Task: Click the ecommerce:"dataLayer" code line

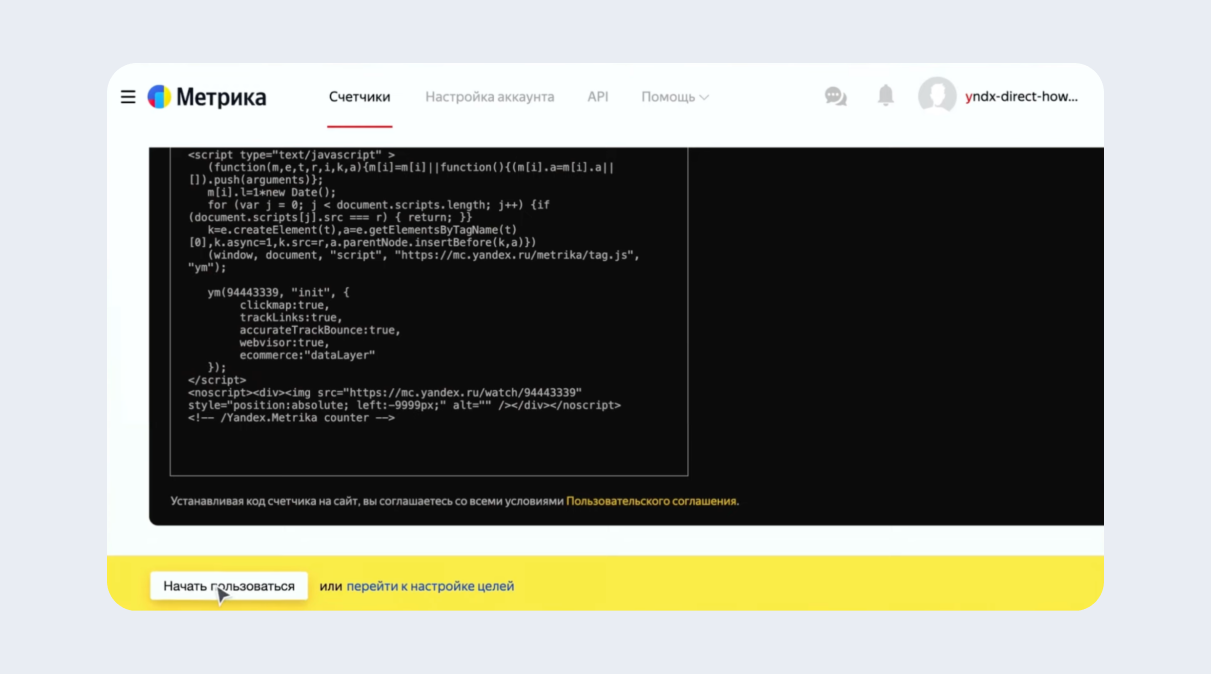Action: (307, 355)
